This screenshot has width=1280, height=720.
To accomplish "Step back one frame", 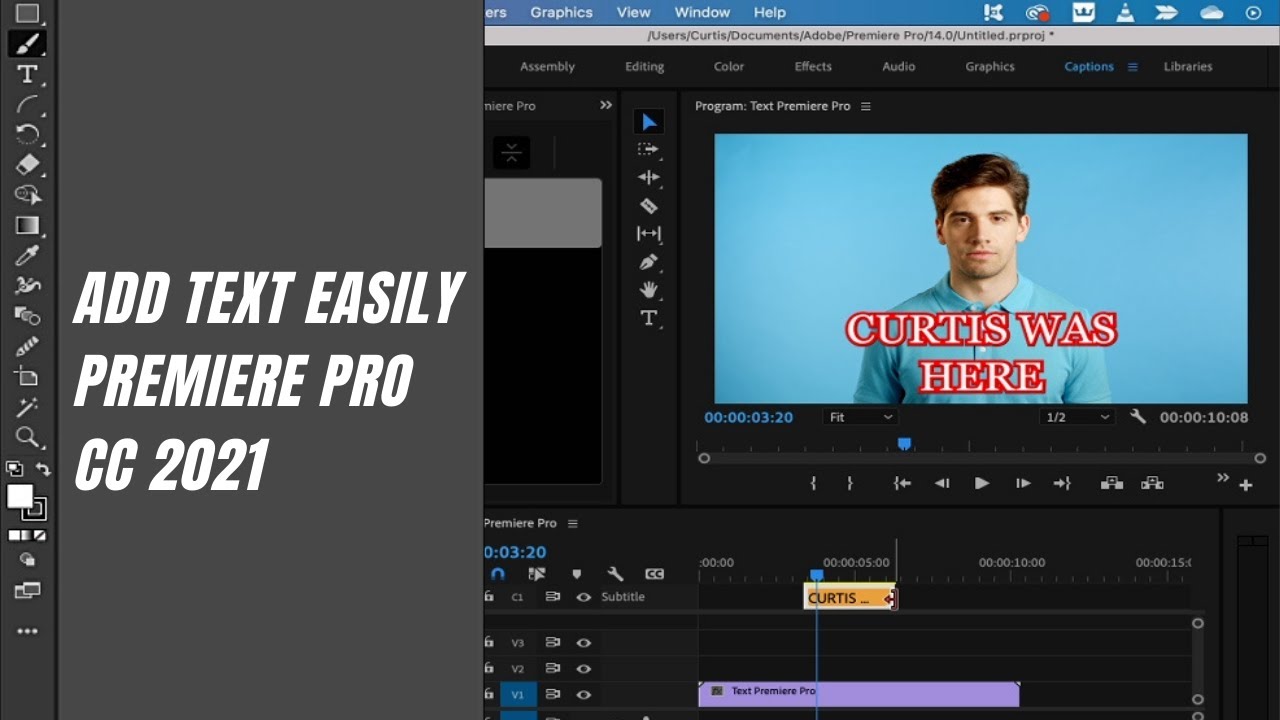I will [942, 483].
